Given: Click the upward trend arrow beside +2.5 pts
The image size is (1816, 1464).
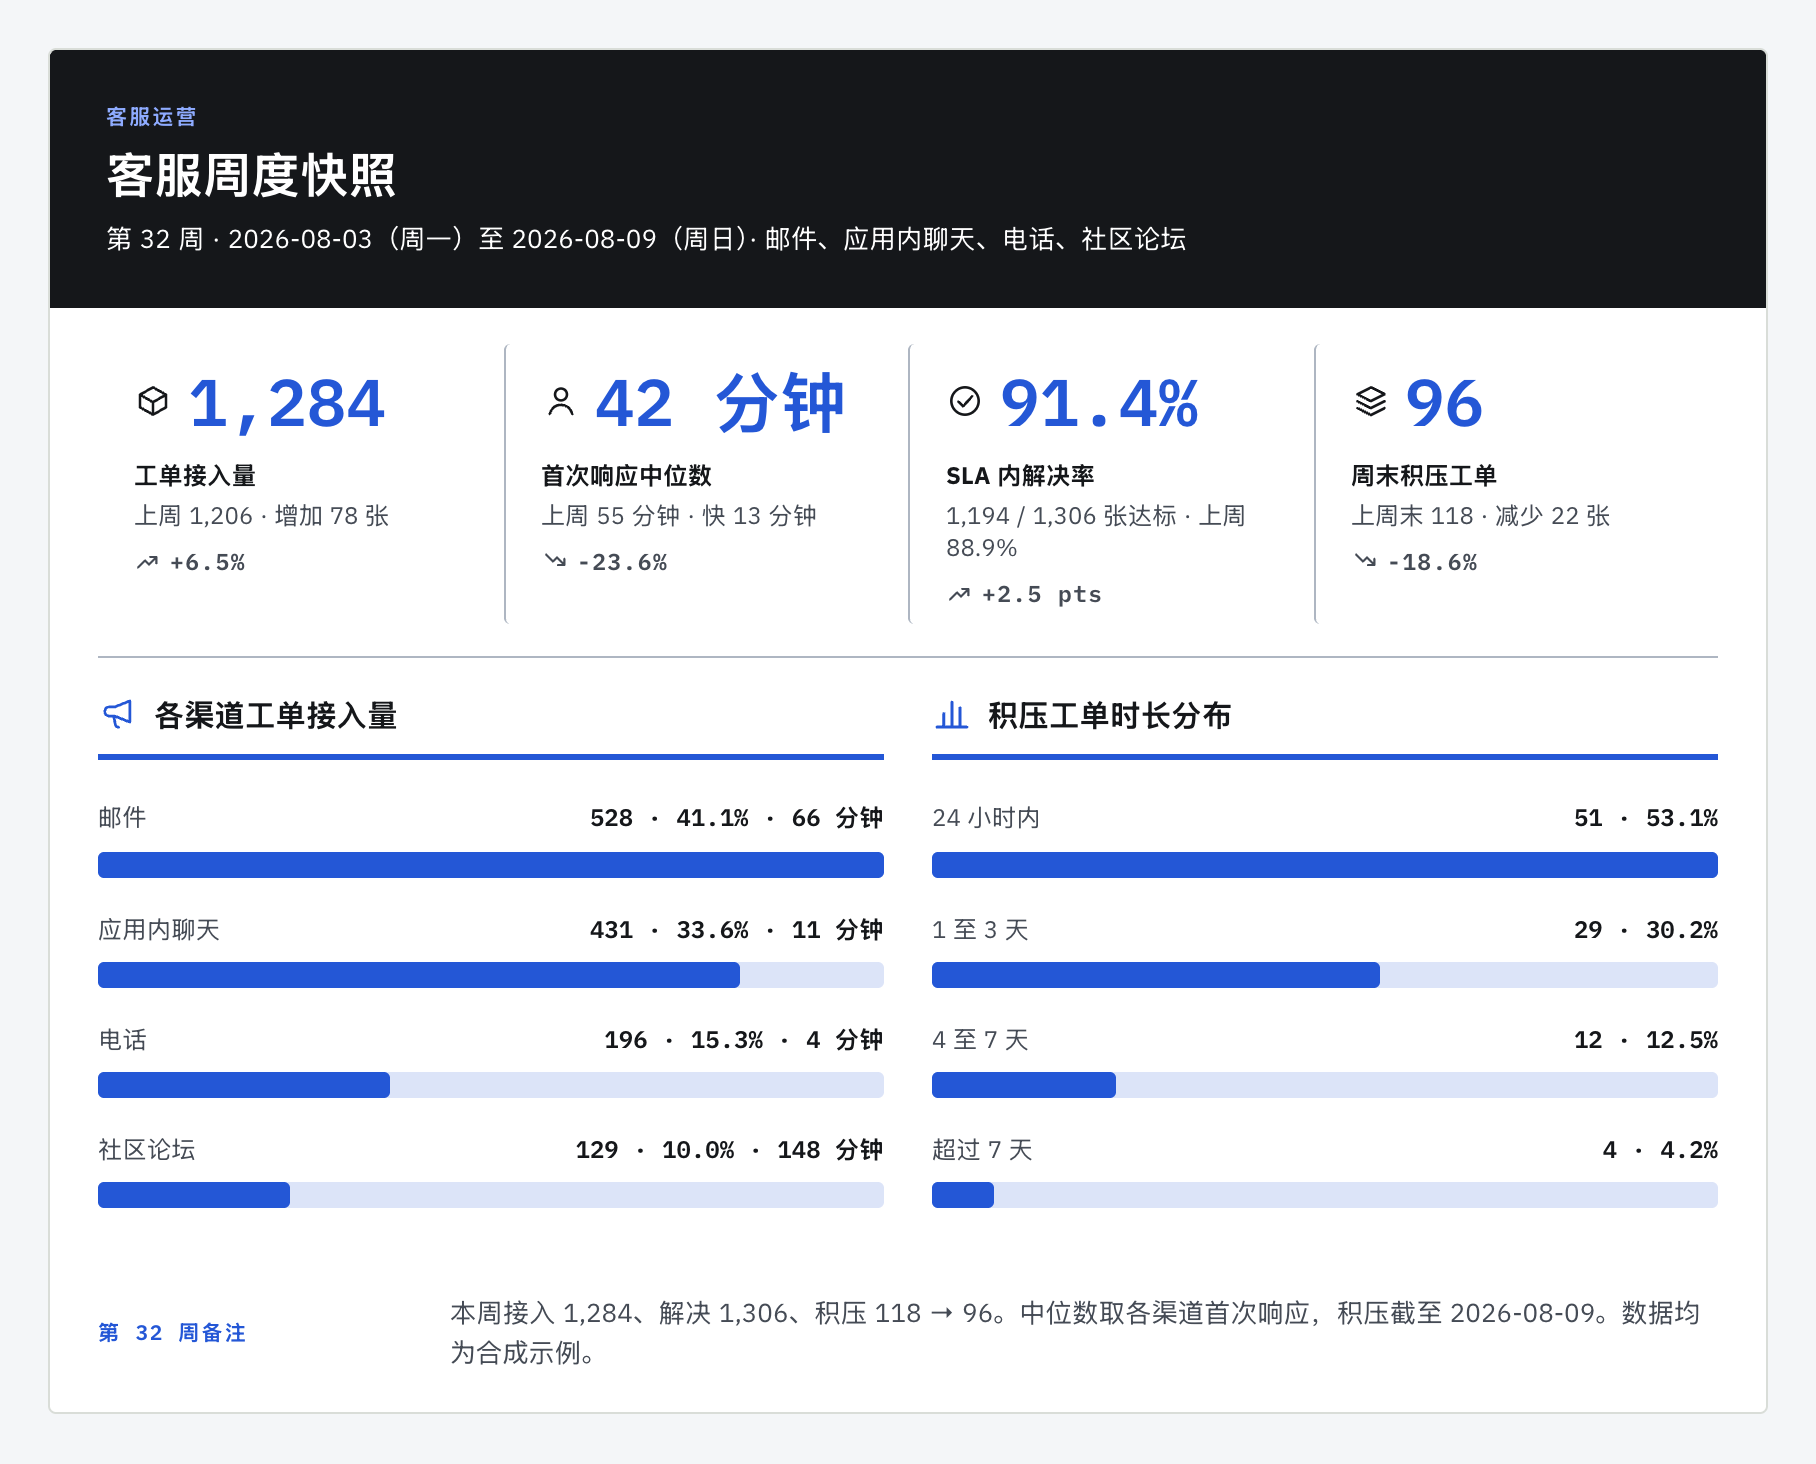Looking at the screenshot, I should pyautogui.click(x=959, y=594).
